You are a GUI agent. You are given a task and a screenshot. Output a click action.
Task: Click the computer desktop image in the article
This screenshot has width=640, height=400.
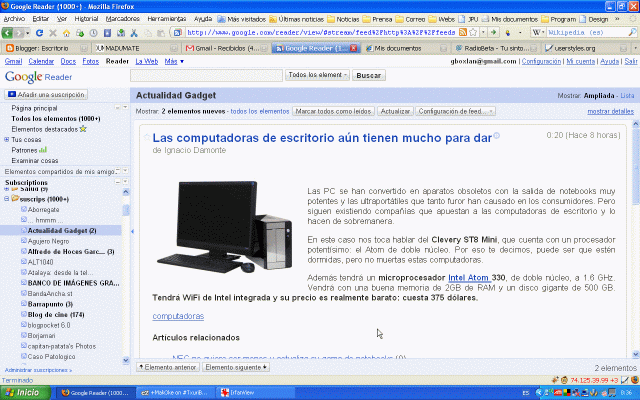pos(224,227)
